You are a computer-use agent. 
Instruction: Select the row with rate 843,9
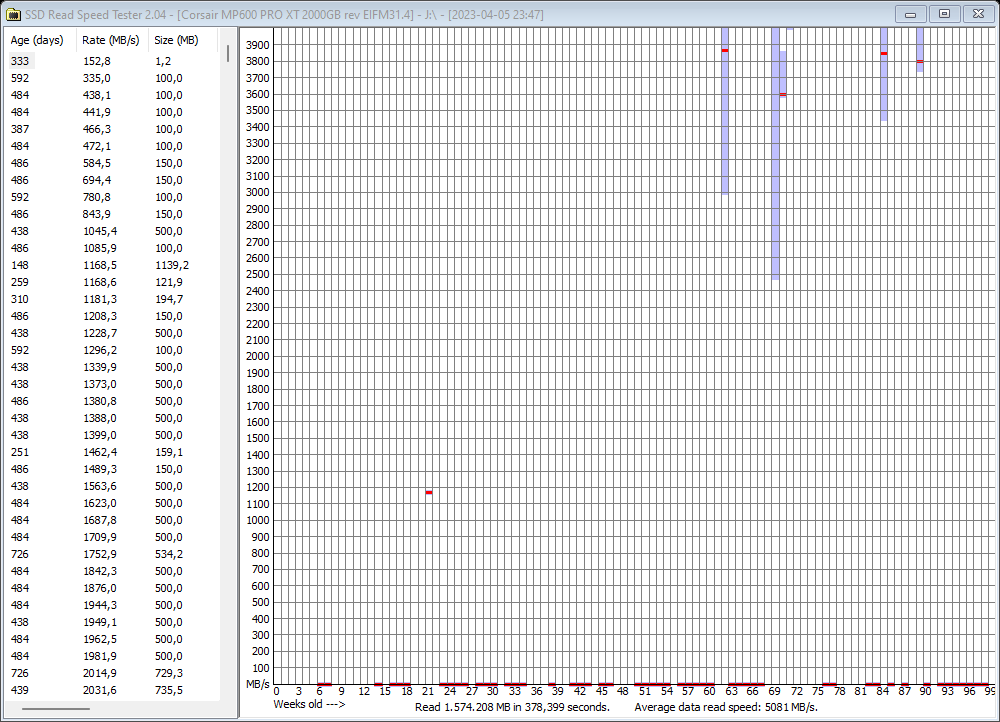point(112,214)
